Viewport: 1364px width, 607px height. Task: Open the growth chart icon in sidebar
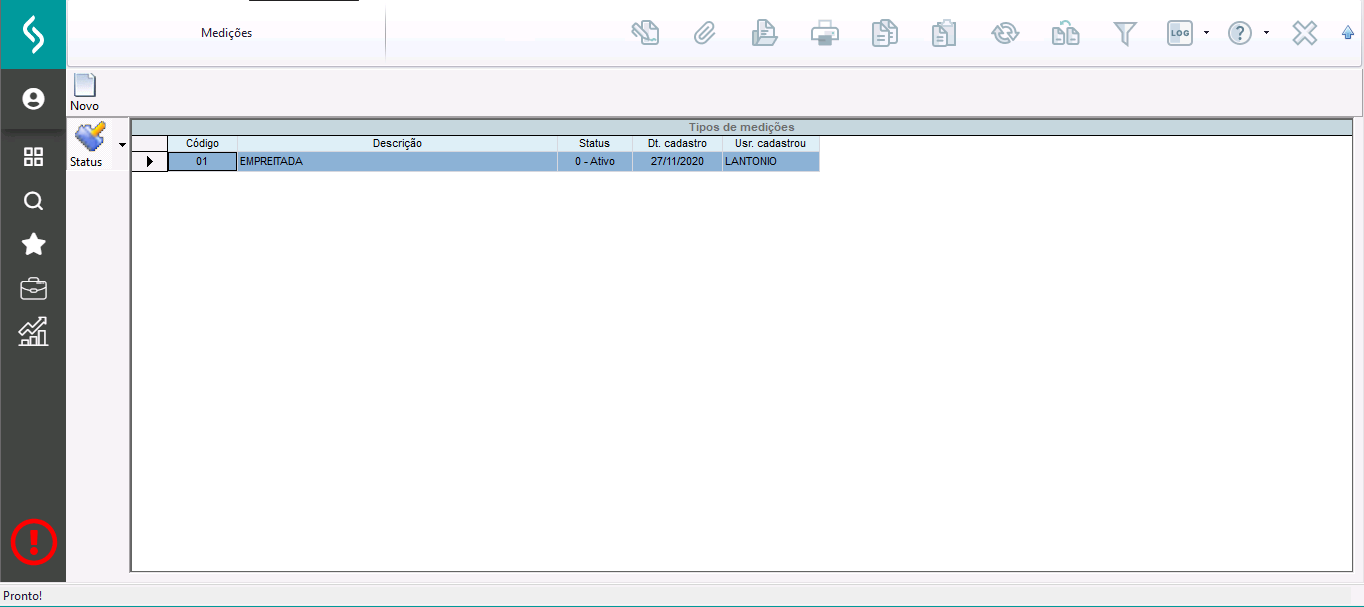[x=33, y=332]
